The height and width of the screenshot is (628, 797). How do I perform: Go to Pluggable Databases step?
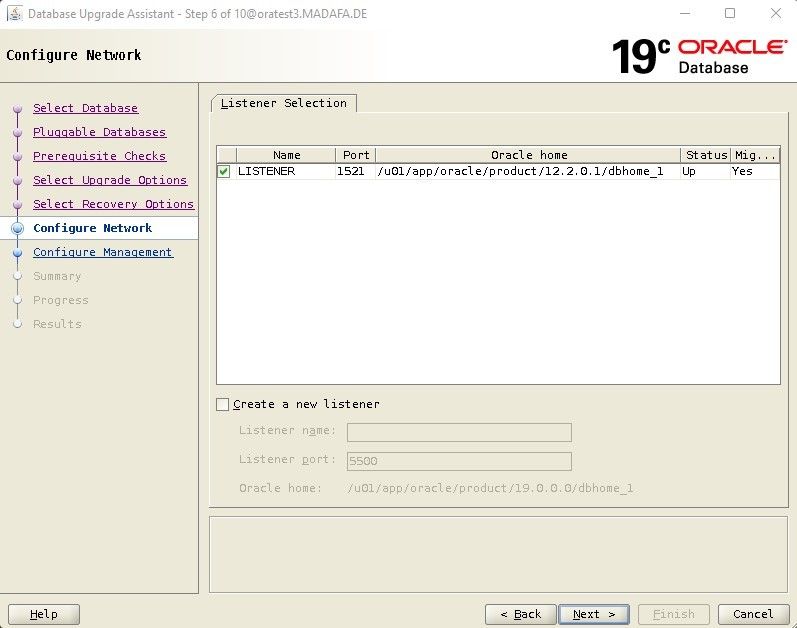point(100,132)
